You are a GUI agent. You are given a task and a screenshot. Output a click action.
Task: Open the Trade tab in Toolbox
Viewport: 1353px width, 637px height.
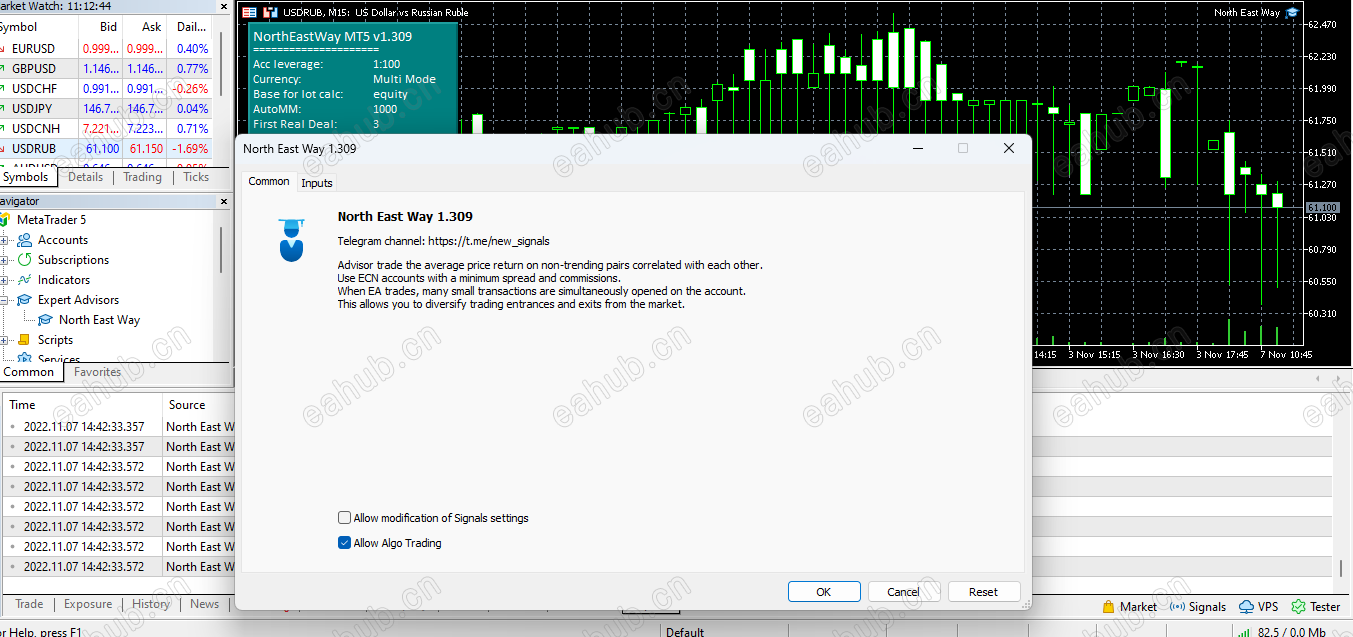click(x=29, y=604)
